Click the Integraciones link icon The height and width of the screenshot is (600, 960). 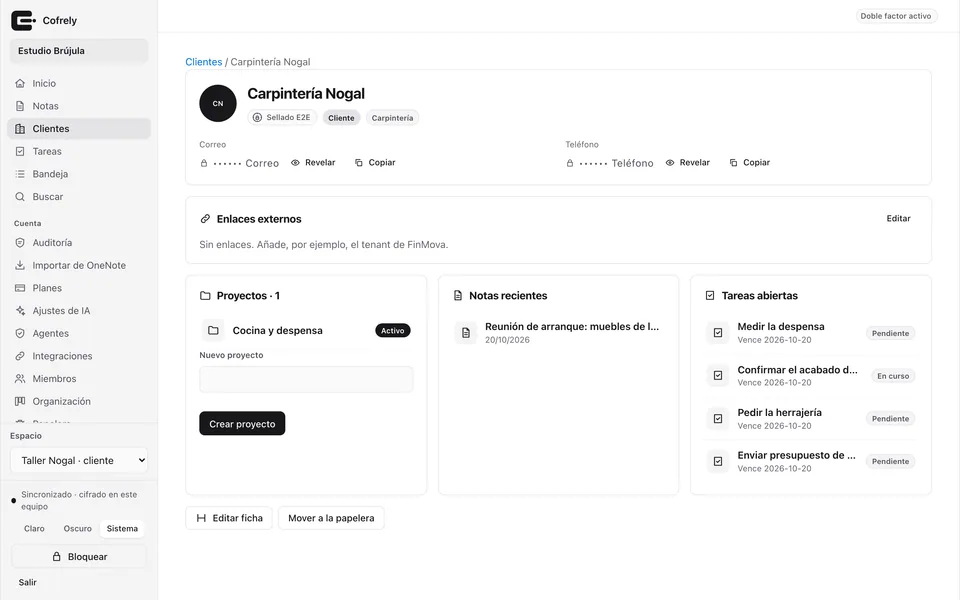pos(20,356)
